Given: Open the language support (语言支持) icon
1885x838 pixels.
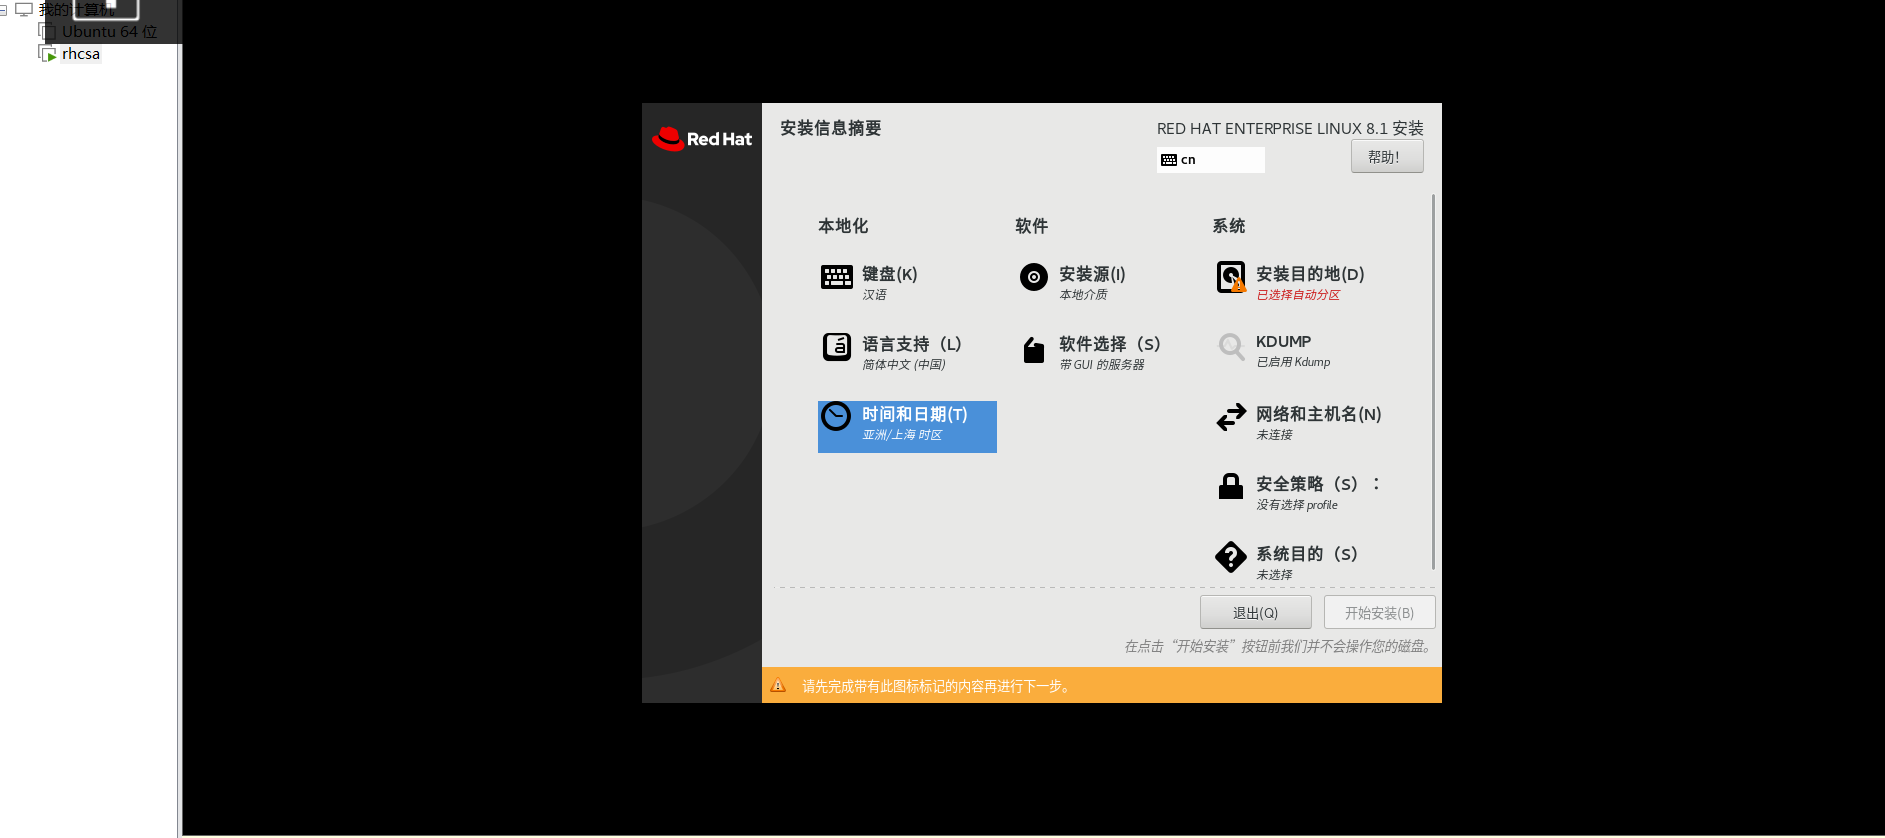Looking at the screenshot, I should 836,347.
